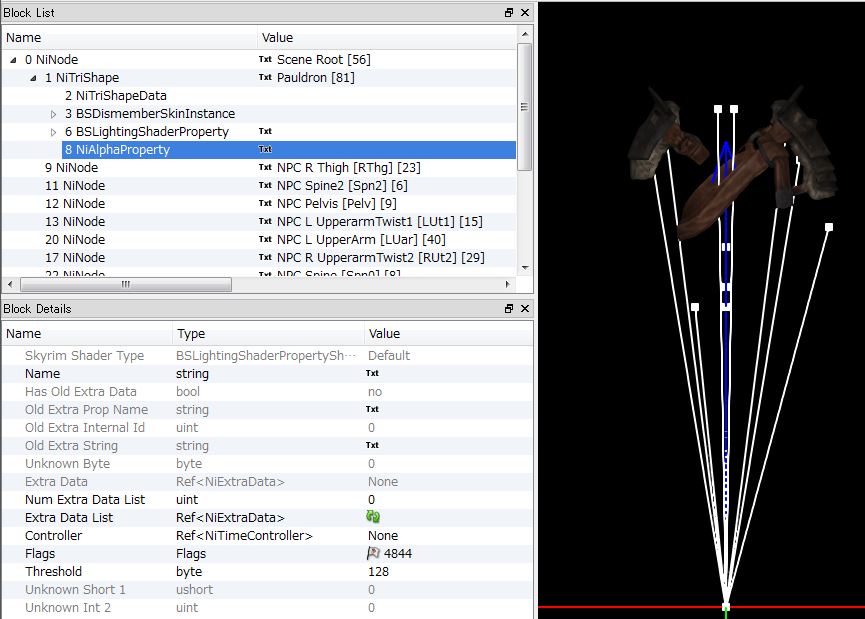Click Txt icon beside NPC R UpperarmTwist2
The width and height of the screenshot is (865, 619).
[265, 257]
